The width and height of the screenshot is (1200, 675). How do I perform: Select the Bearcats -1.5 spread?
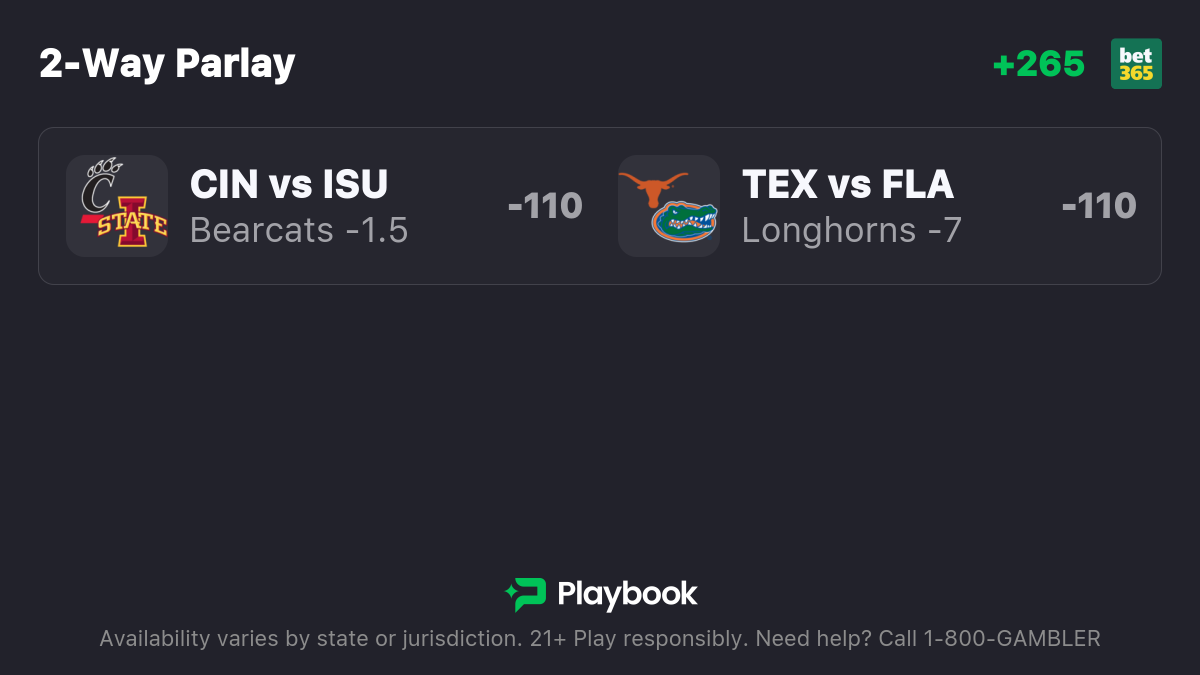pos(299,230)
